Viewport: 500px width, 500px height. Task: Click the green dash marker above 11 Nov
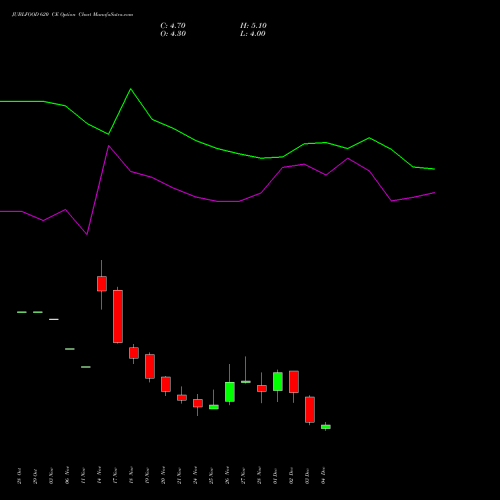(x=86, y=367)
